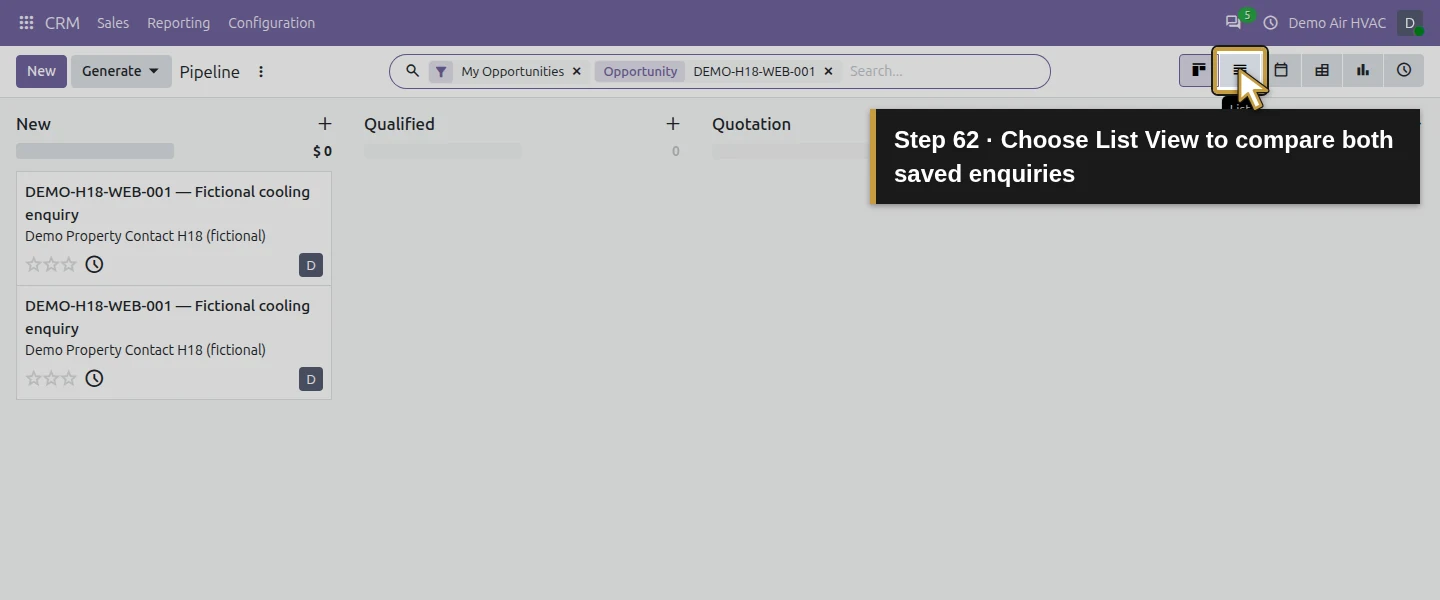1440x600 pixels.
Task: Open activity clock on first enquiry card
Action: [94, 264]
